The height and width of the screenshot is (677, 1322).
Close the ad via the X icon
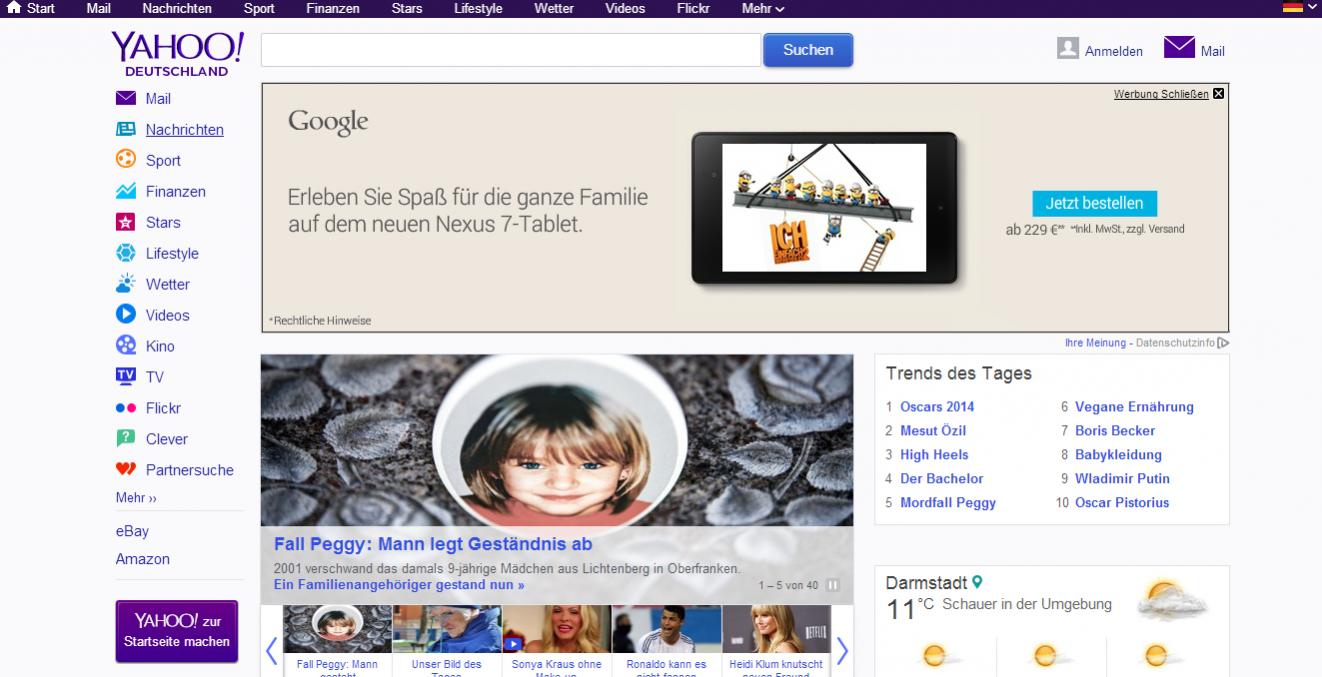click(x=1218, y=94)
